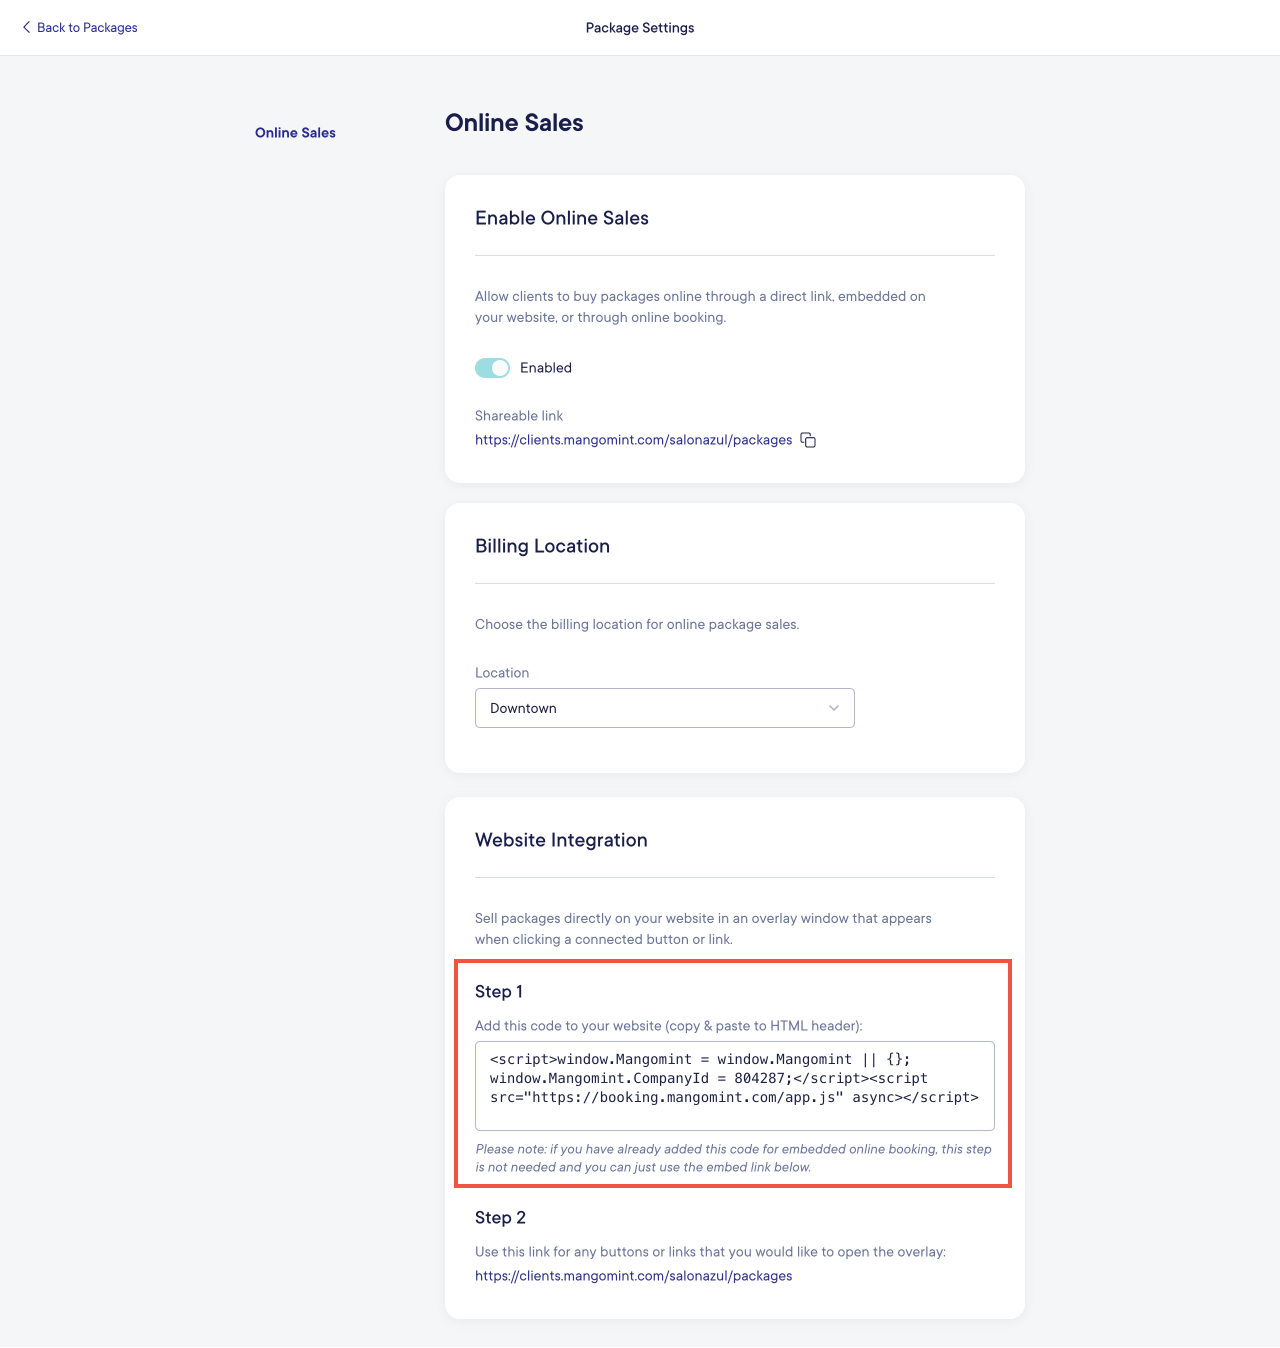
Task: Click 'Use this link for any buttons' text
Action: click(x=710, y=1252)
